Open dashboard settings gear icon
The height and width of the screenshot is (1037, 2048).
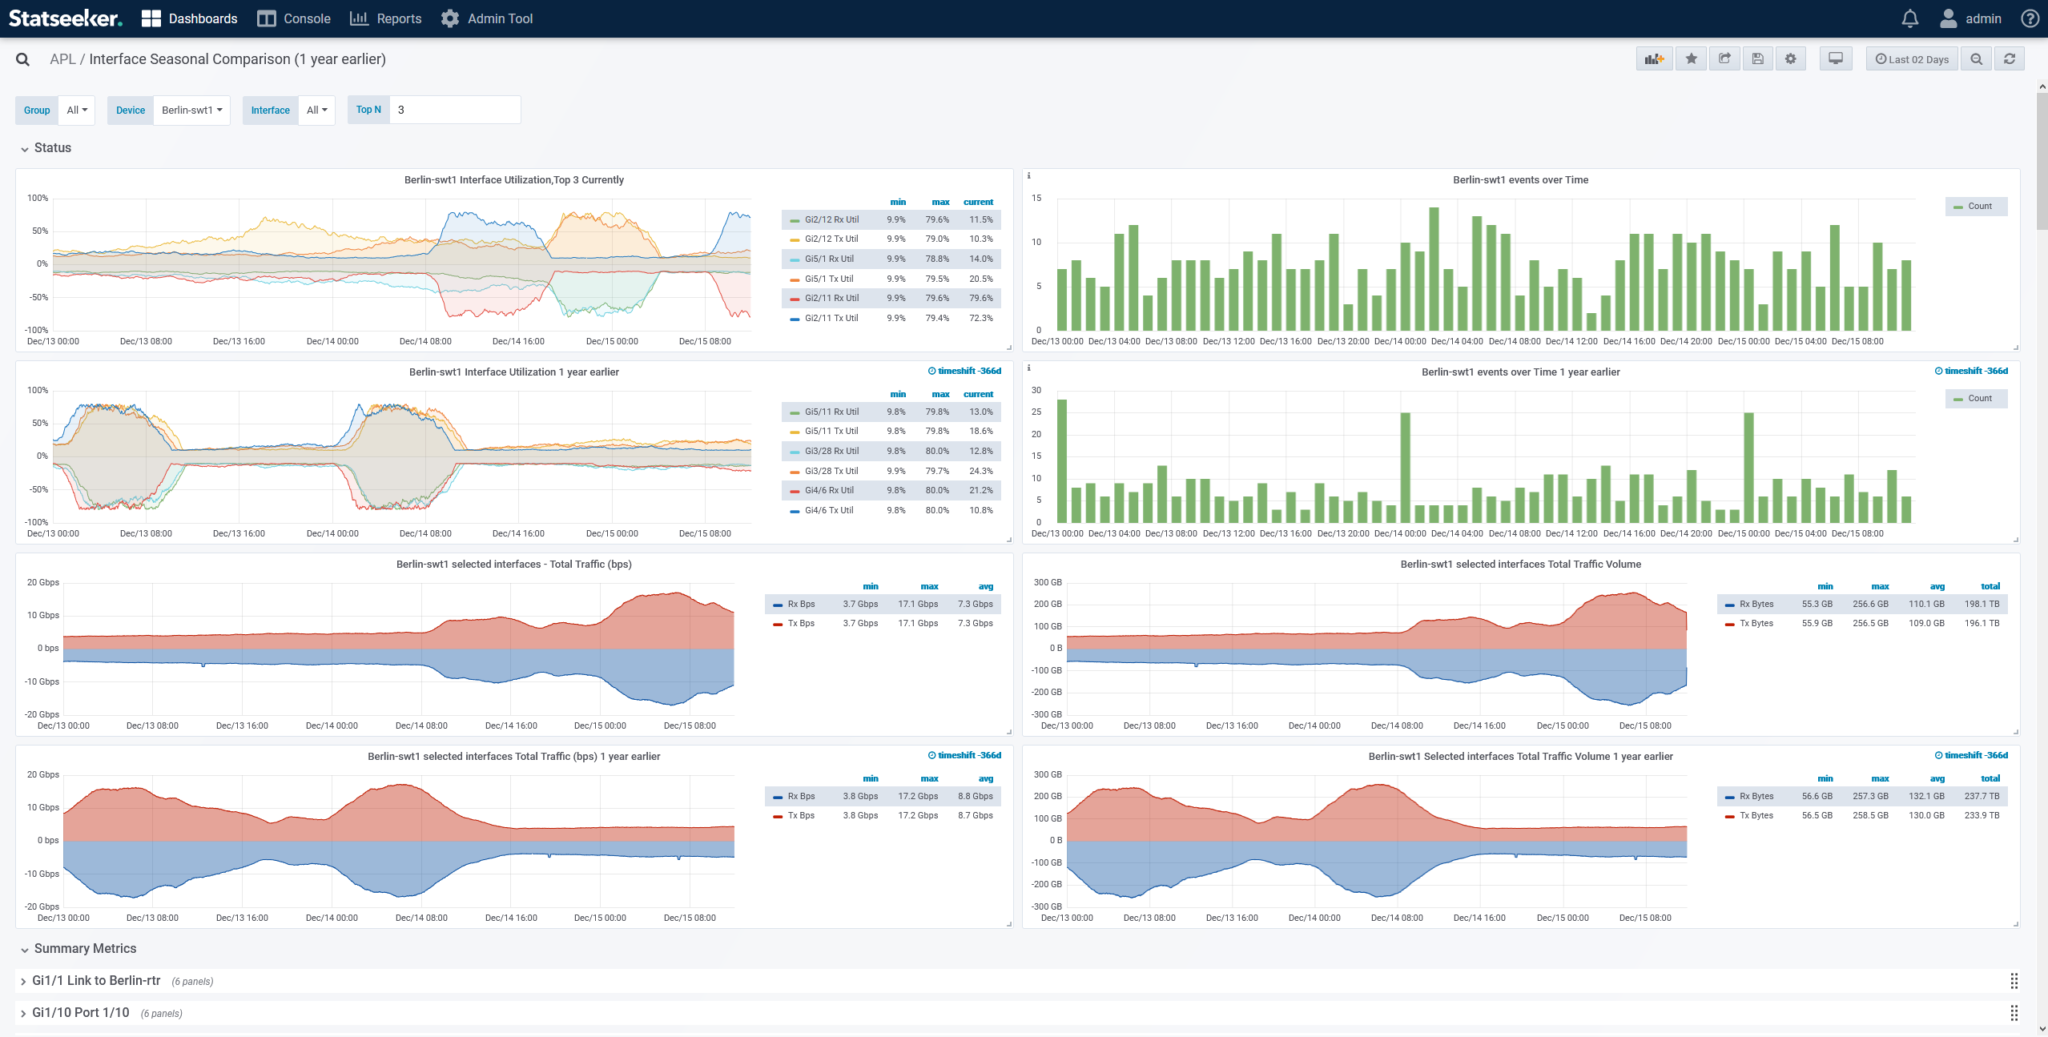click(x=1790, y=59)
